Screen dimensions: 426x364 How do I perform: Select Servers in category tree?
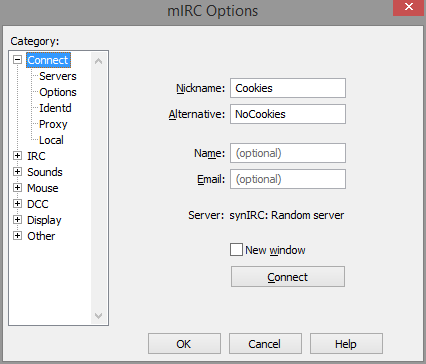(58, 76)
